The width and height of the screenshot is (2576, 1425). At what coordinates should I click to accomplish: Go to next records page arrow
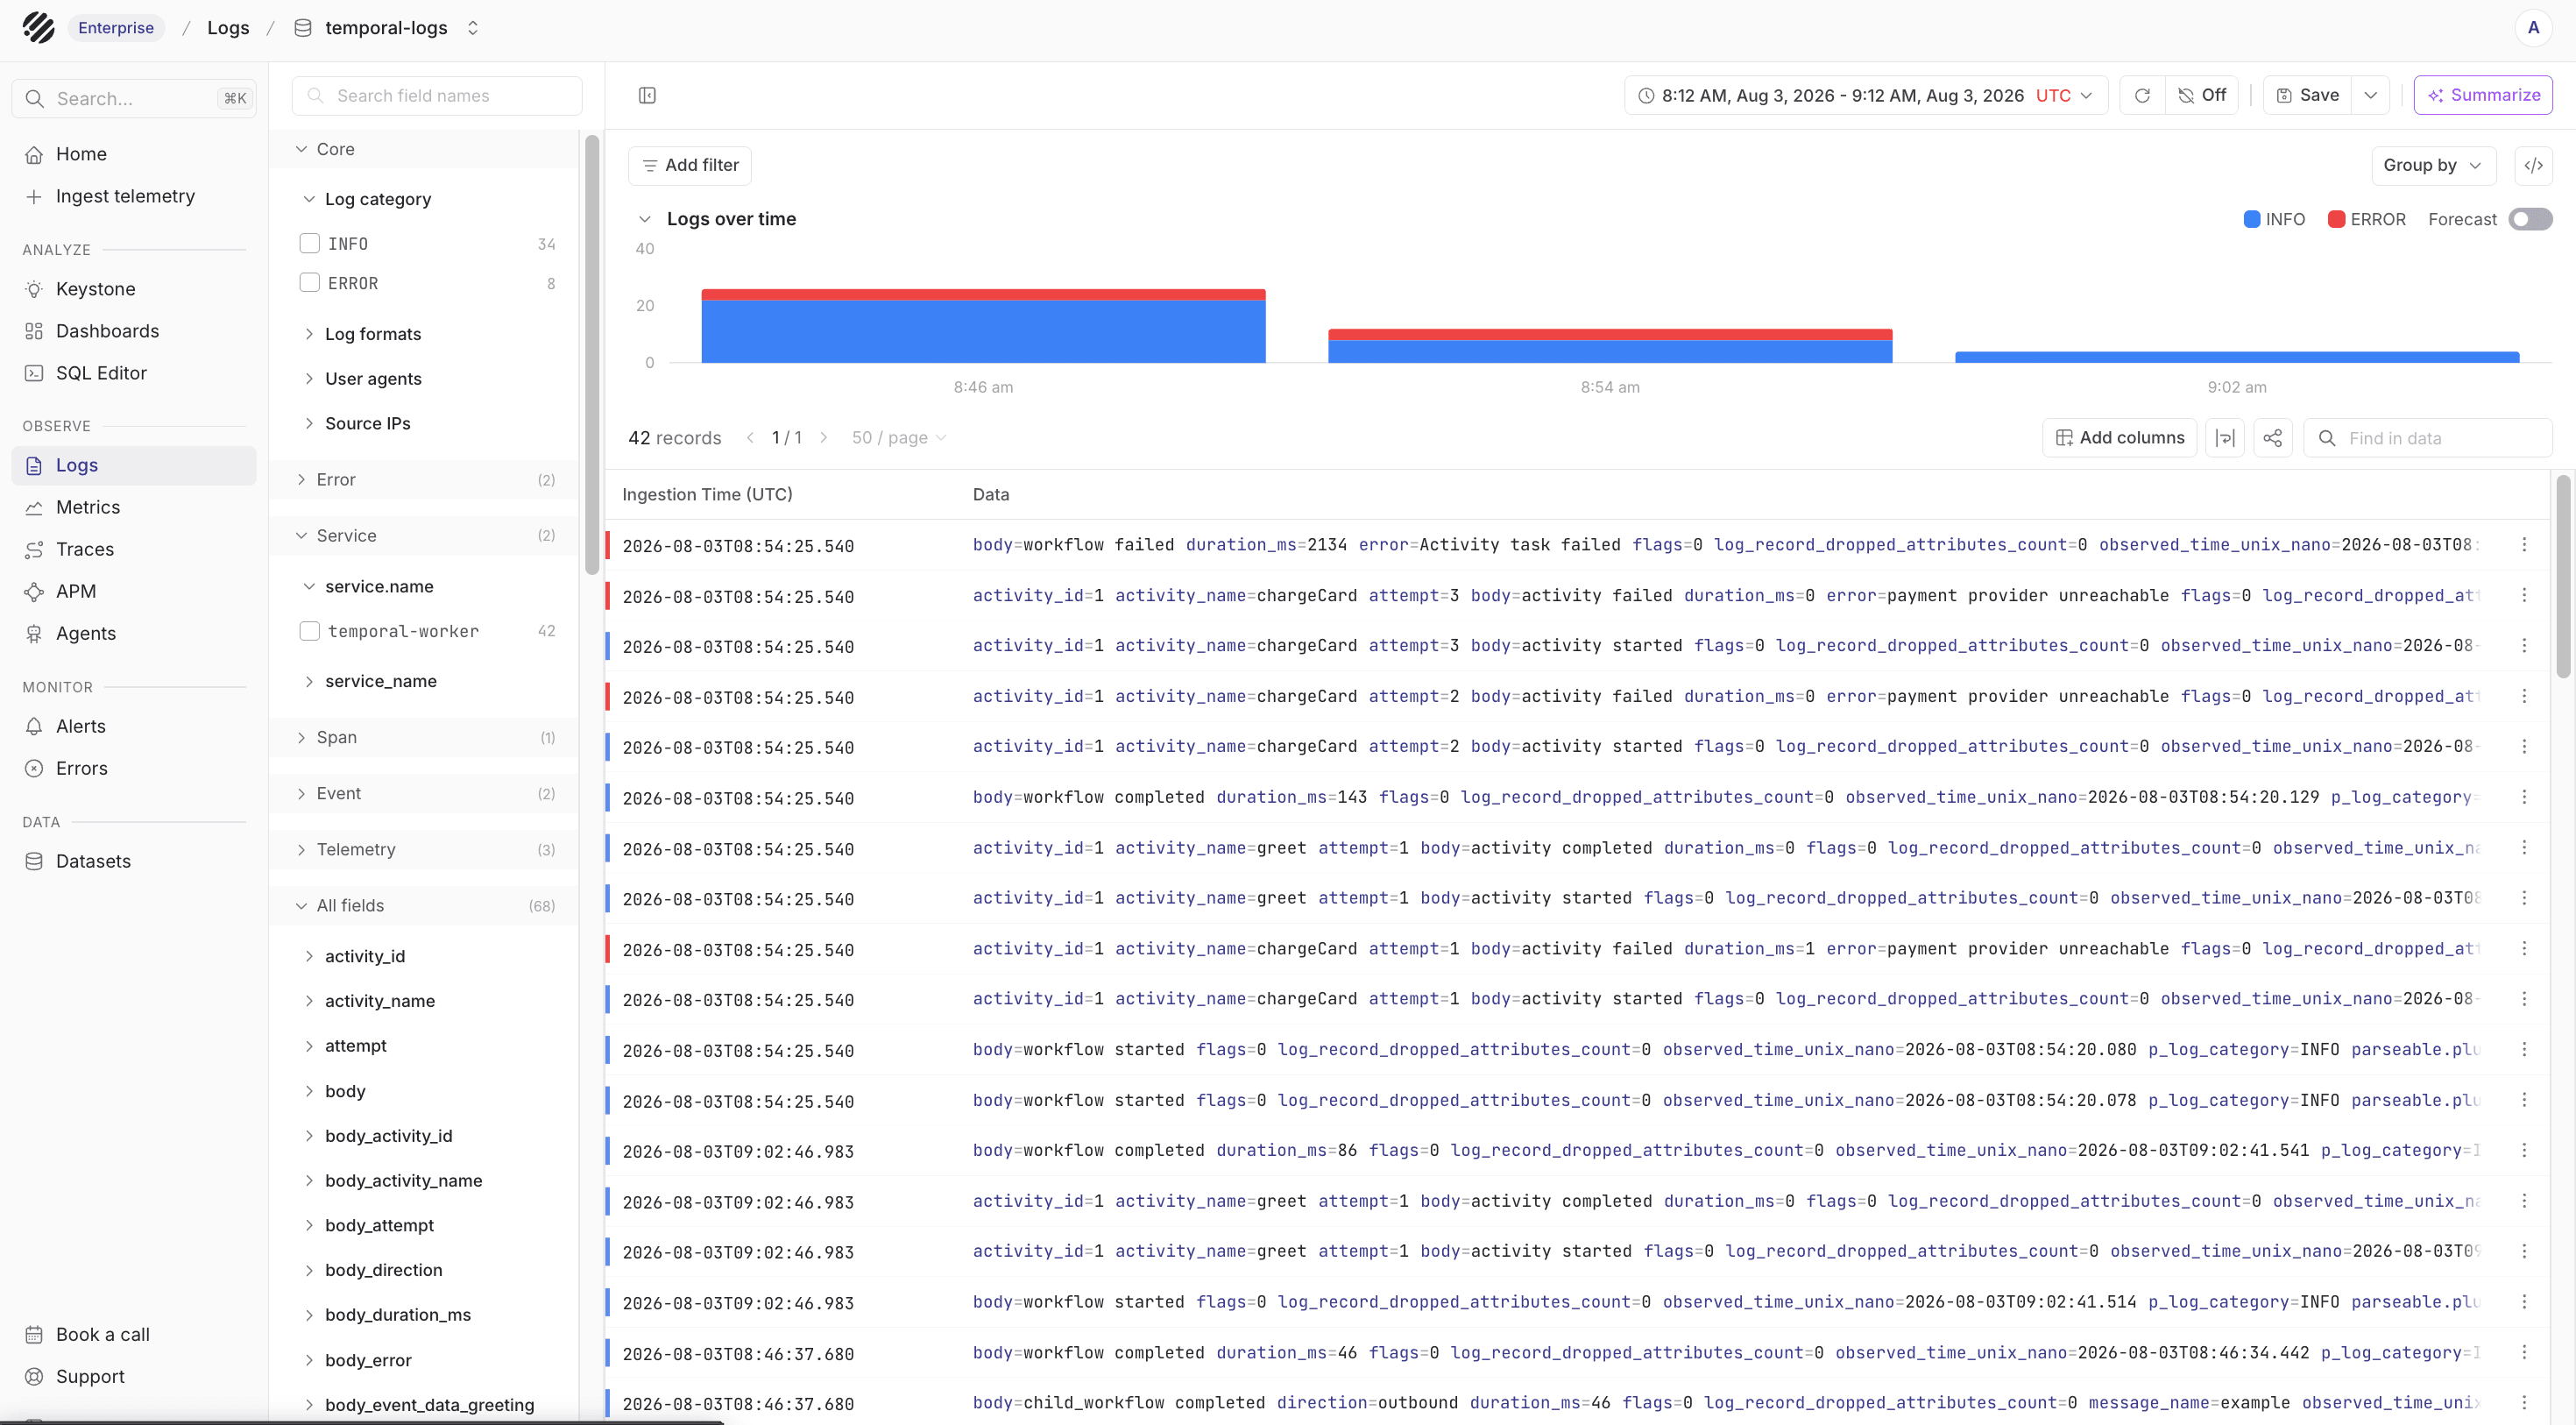(x=824, y=438)
